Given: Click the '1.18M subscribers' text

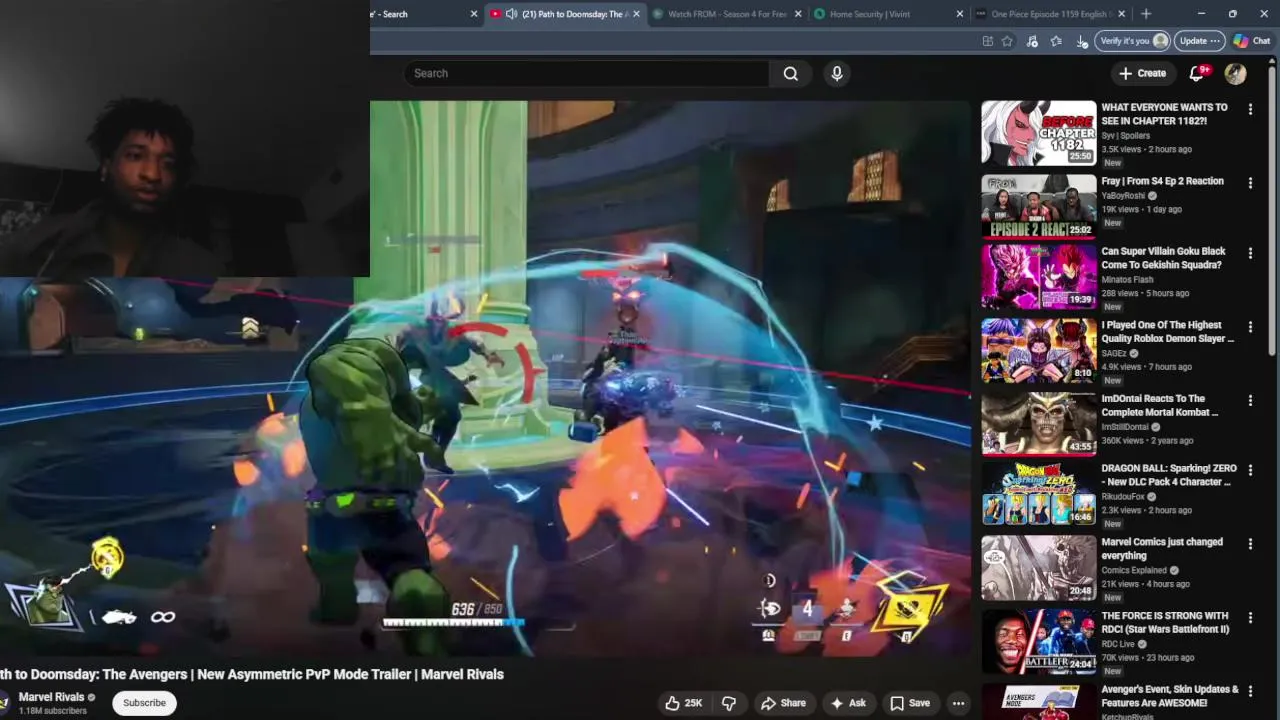Looking at the screenshot, I should (52, 711).
